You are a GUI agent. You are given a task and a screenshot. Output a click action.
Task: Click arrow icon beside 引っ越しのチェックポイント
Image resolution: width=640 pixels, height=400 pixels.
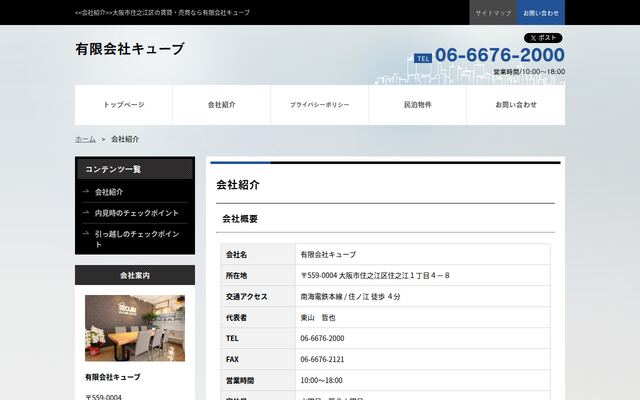point(86,233)
